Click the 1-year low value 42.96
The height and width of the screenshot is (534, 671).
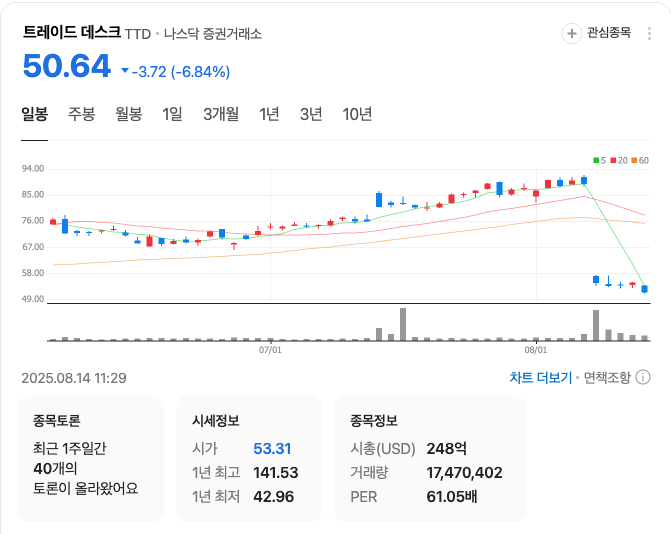(x=273, y=496)
